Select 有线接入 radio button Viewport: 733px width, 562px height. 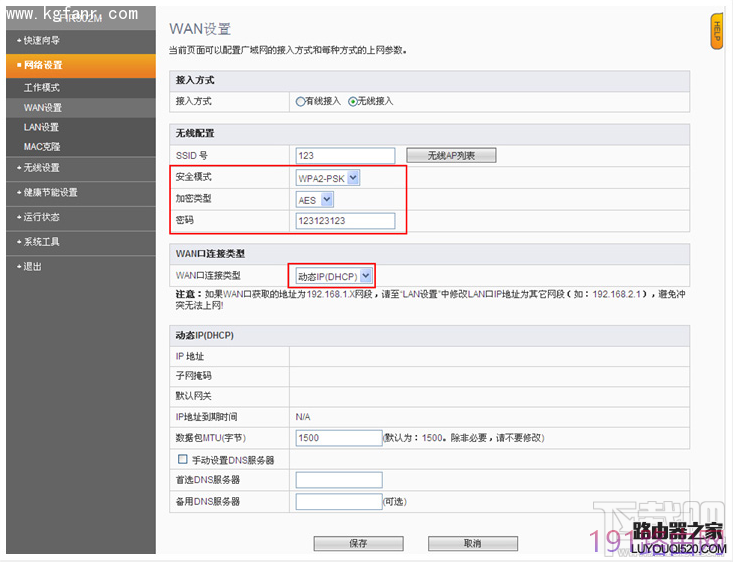(x=300, y=101)
